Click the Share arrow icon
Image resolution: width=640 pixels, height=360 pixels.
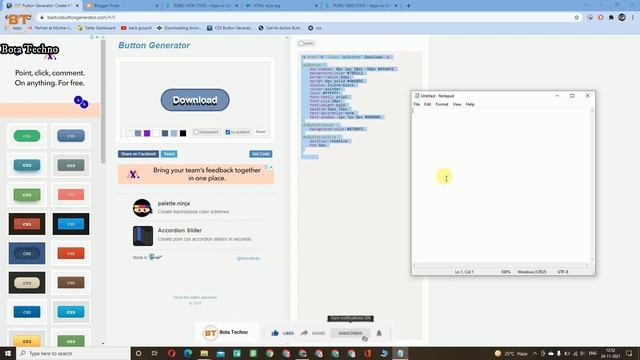[304, 333]
